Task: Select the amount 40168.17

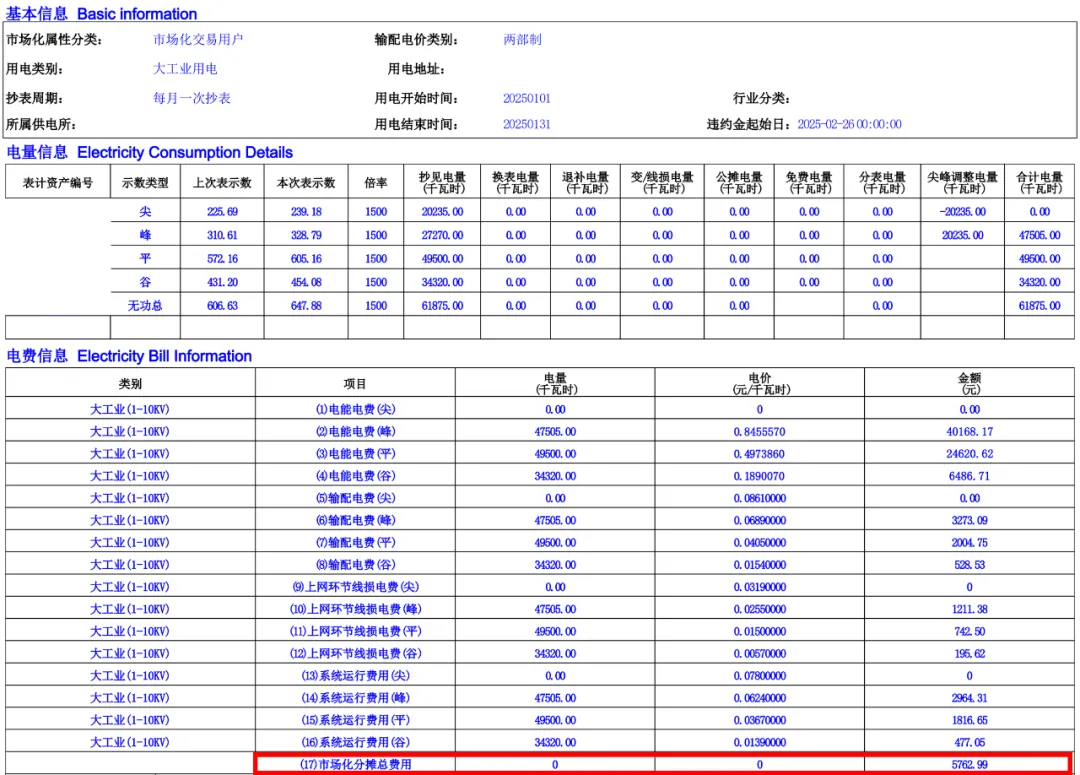Action: tap(968, 431)
